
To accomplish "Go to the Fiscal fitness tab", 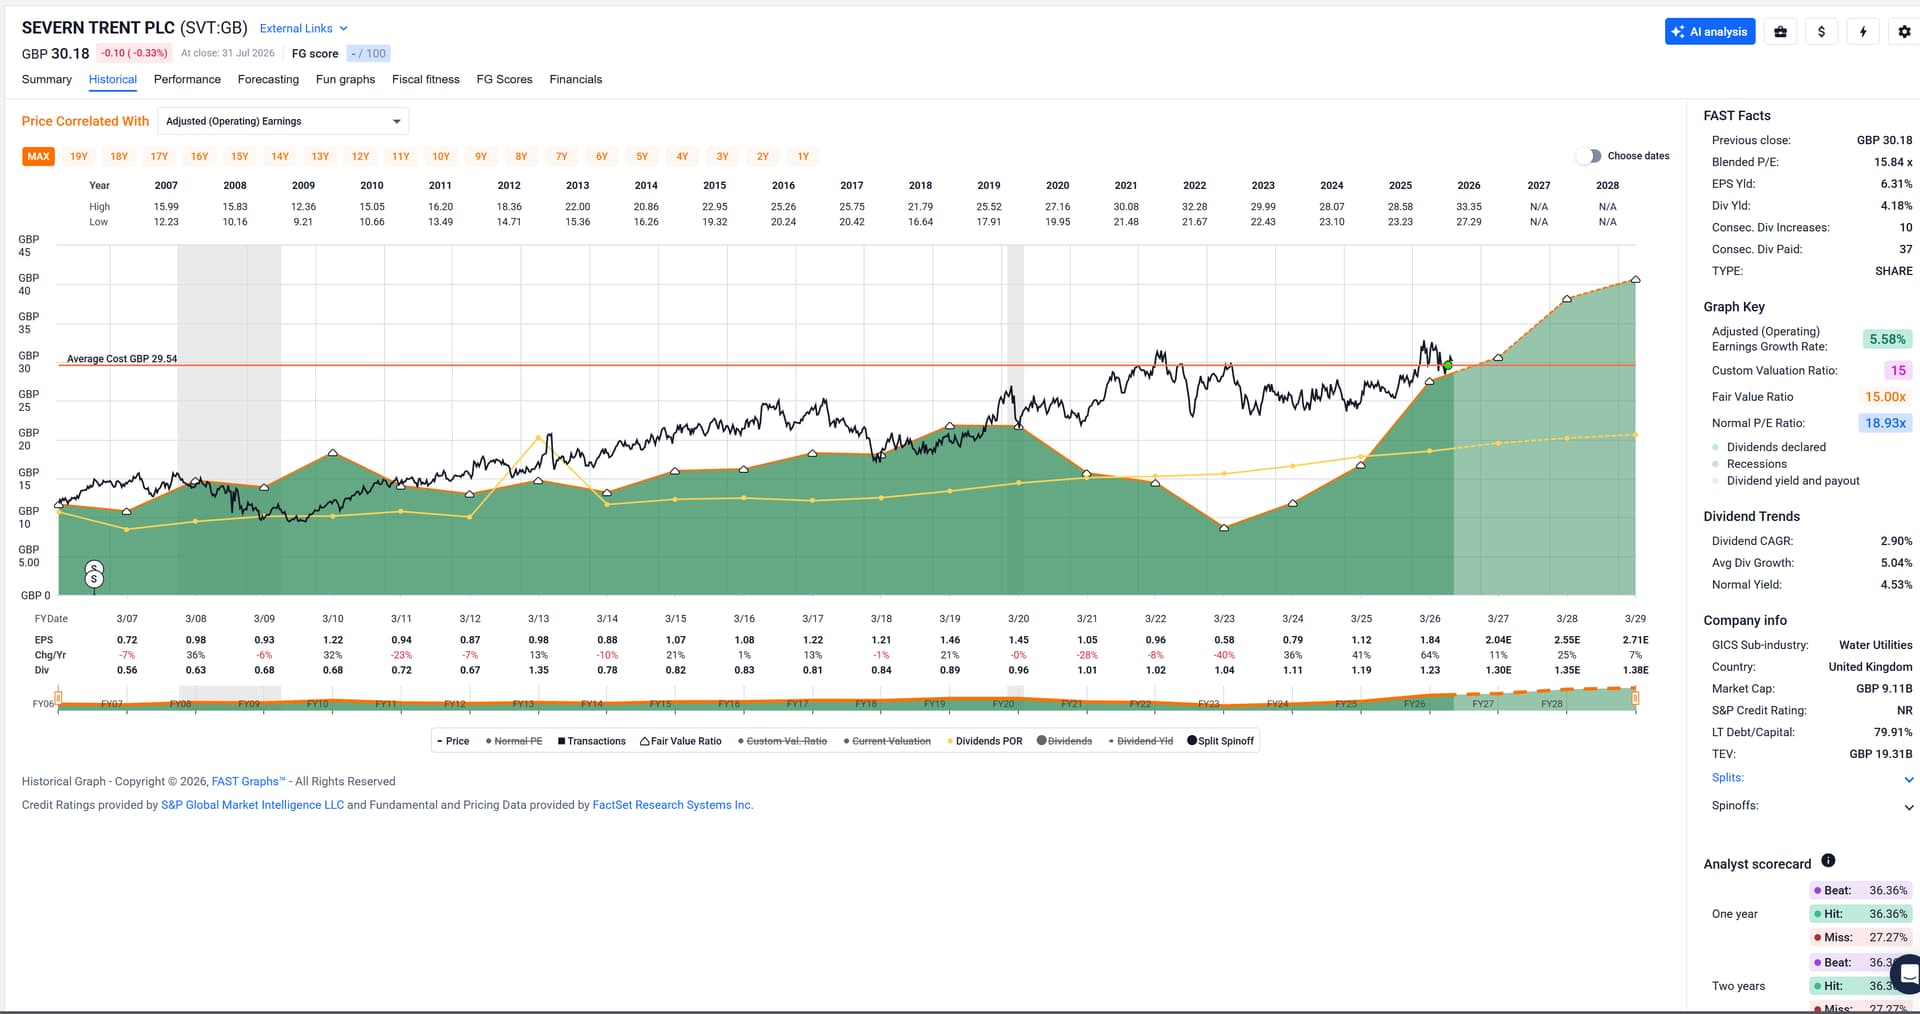I will coord(426,79).
